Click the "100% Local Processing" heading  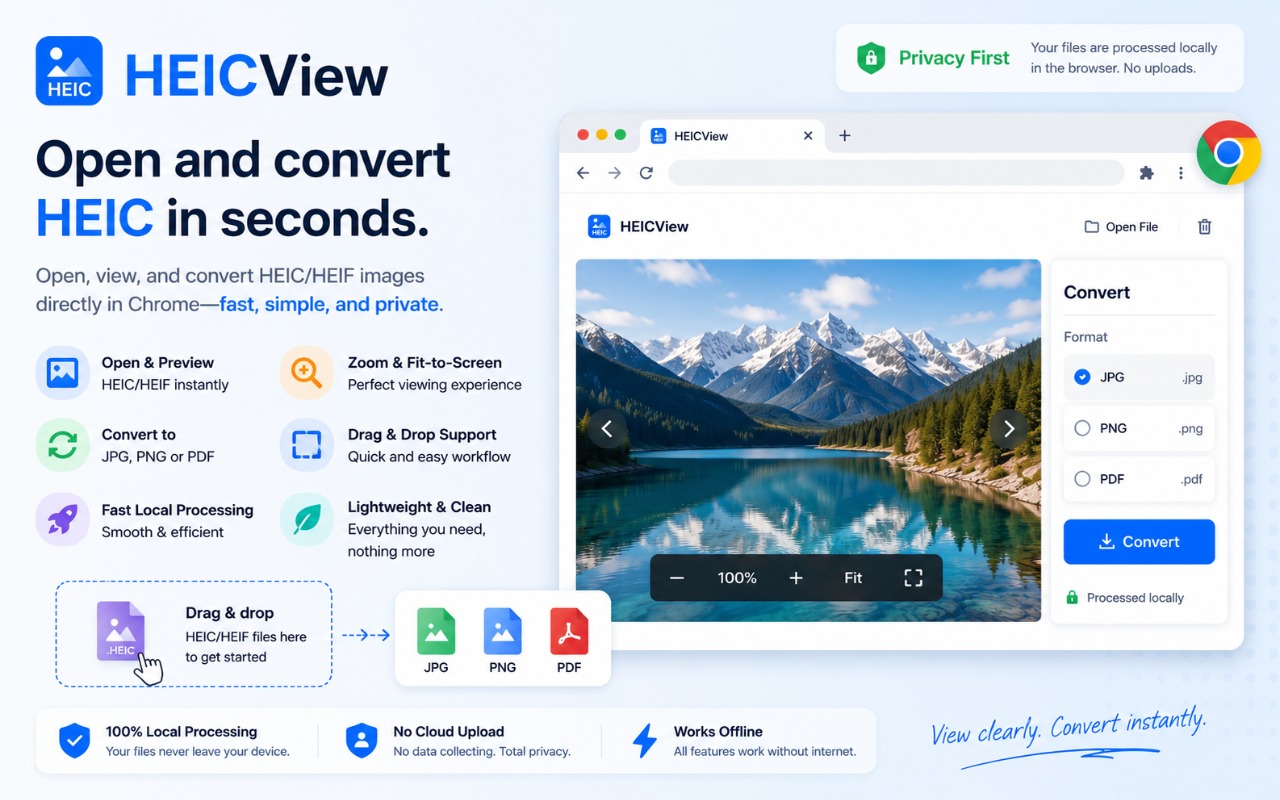[181, 732]
